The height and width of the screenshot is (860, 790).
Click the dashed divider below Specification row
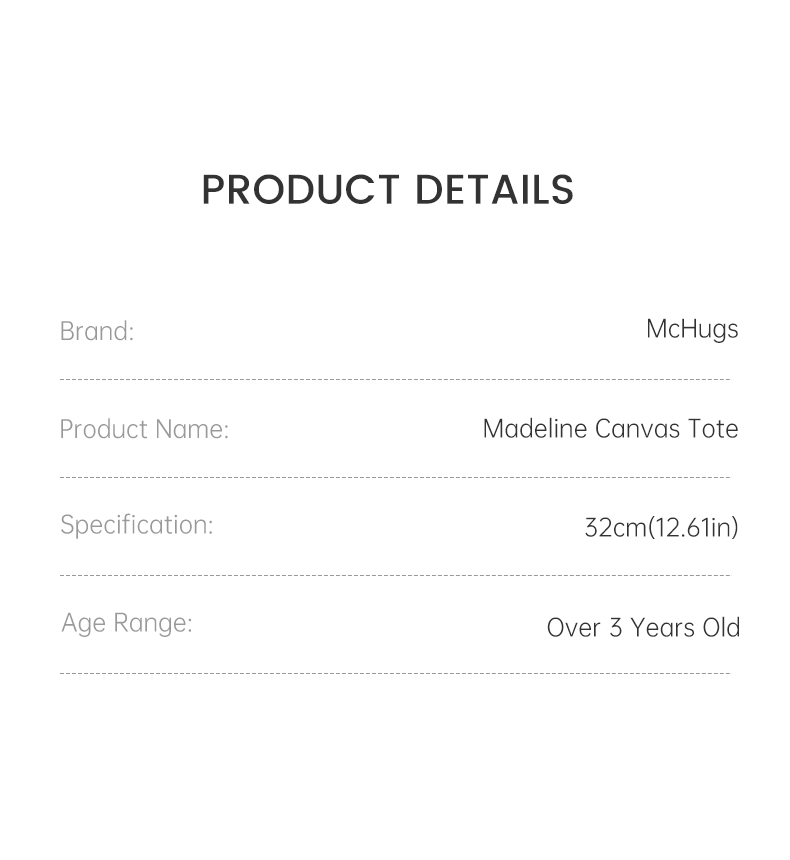point(395,576)
